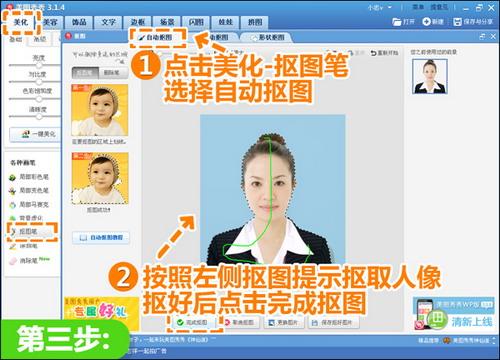The height and width of the screenshot is (360, 500).
Task: Toggle the 抠图笔 mode button
Action: tap(85, 73)
